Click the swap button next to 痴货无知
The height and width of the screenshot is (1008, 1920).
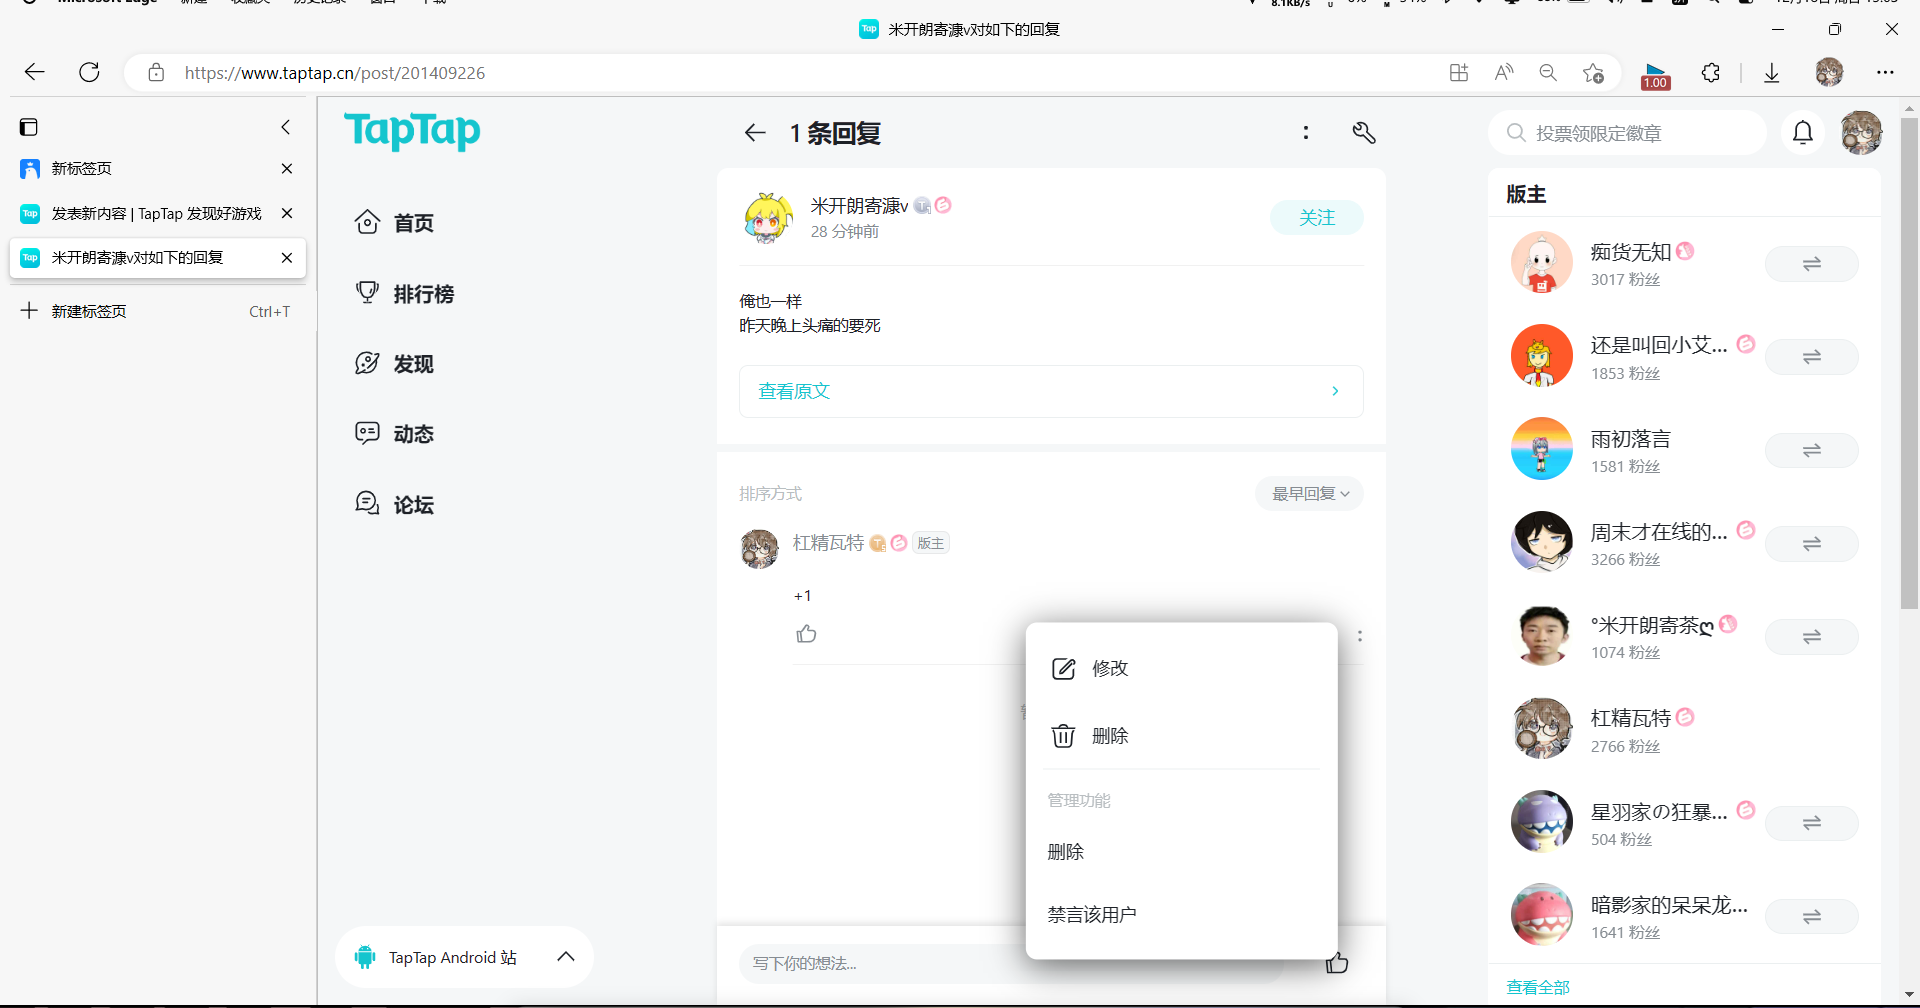1811,264
